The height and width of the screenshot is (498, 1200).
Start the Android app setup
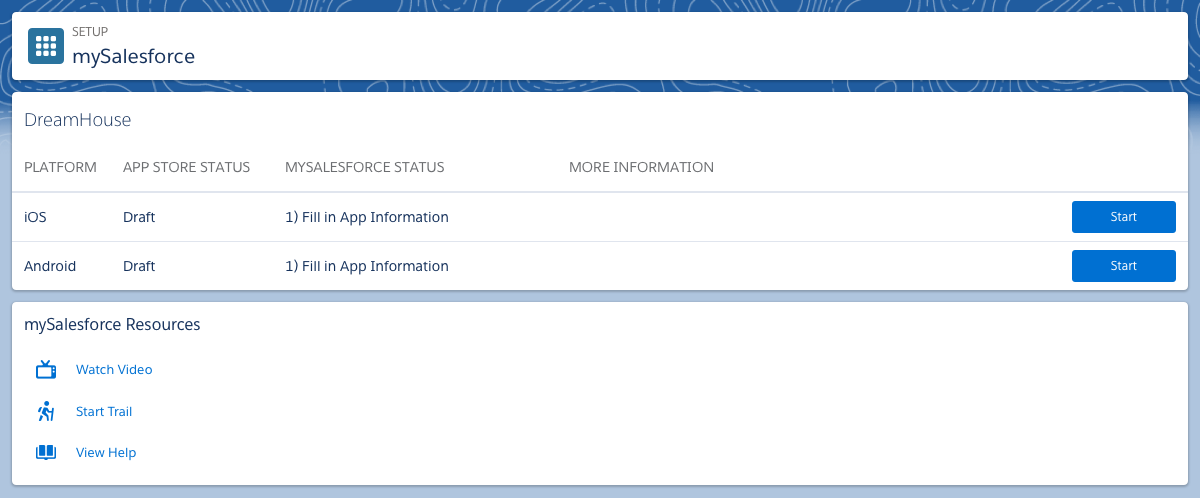click(x=1123, y=266)
